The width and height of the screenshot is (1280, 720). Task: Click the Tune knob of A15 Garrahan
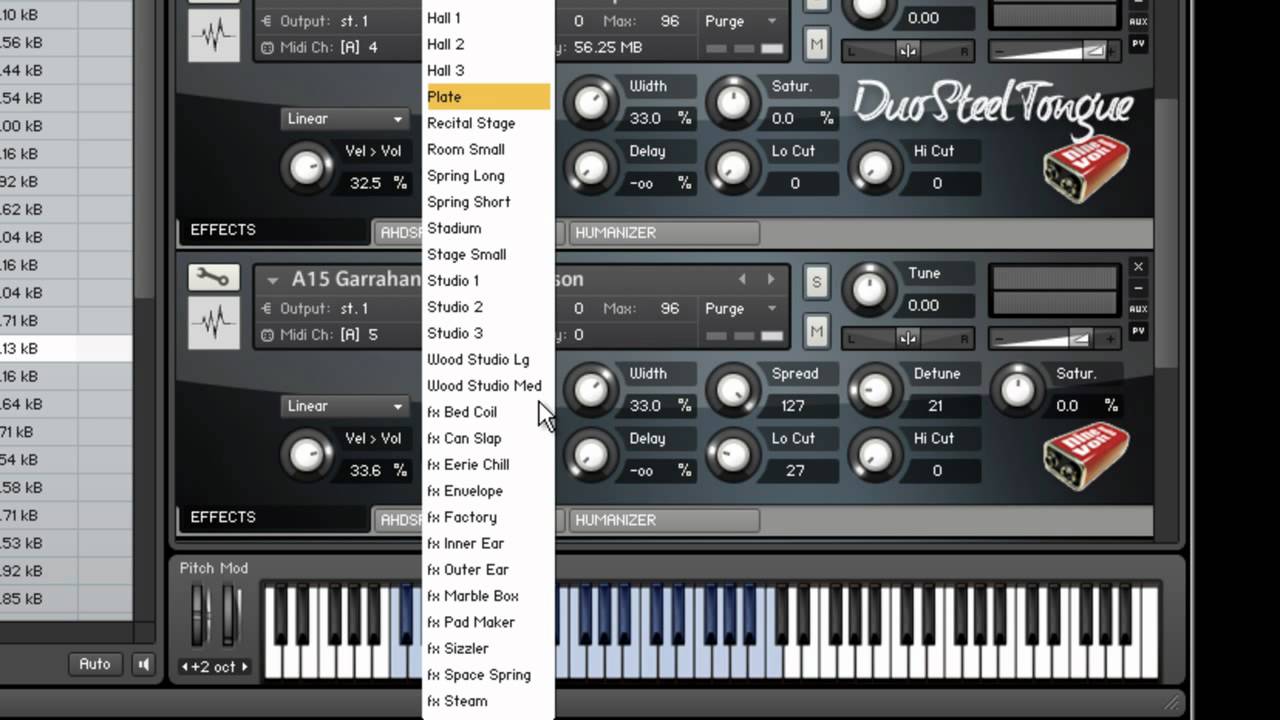pos(869,290)
